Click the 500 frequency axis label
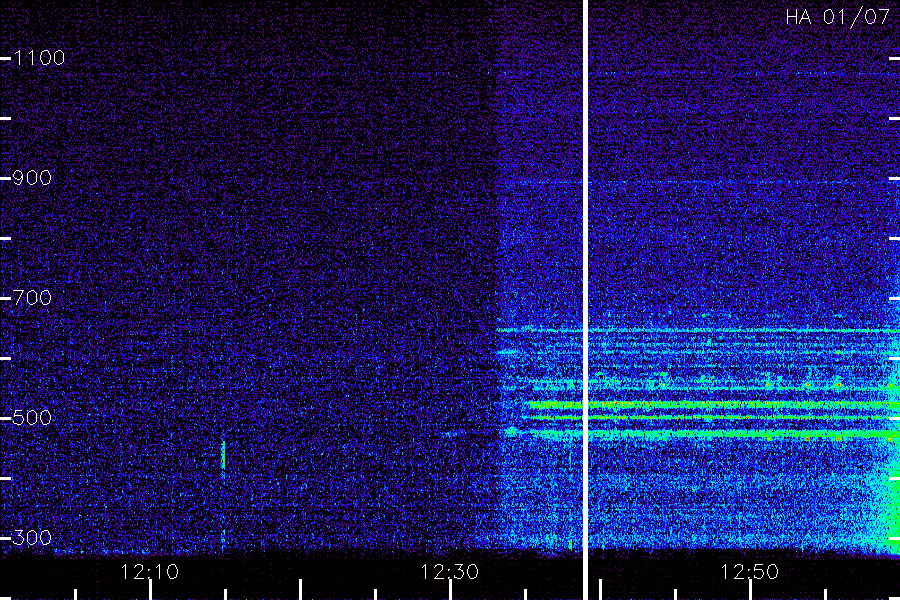Image resolution: width=900 pixels, height=600 pixels. click(x=32, y=417)
